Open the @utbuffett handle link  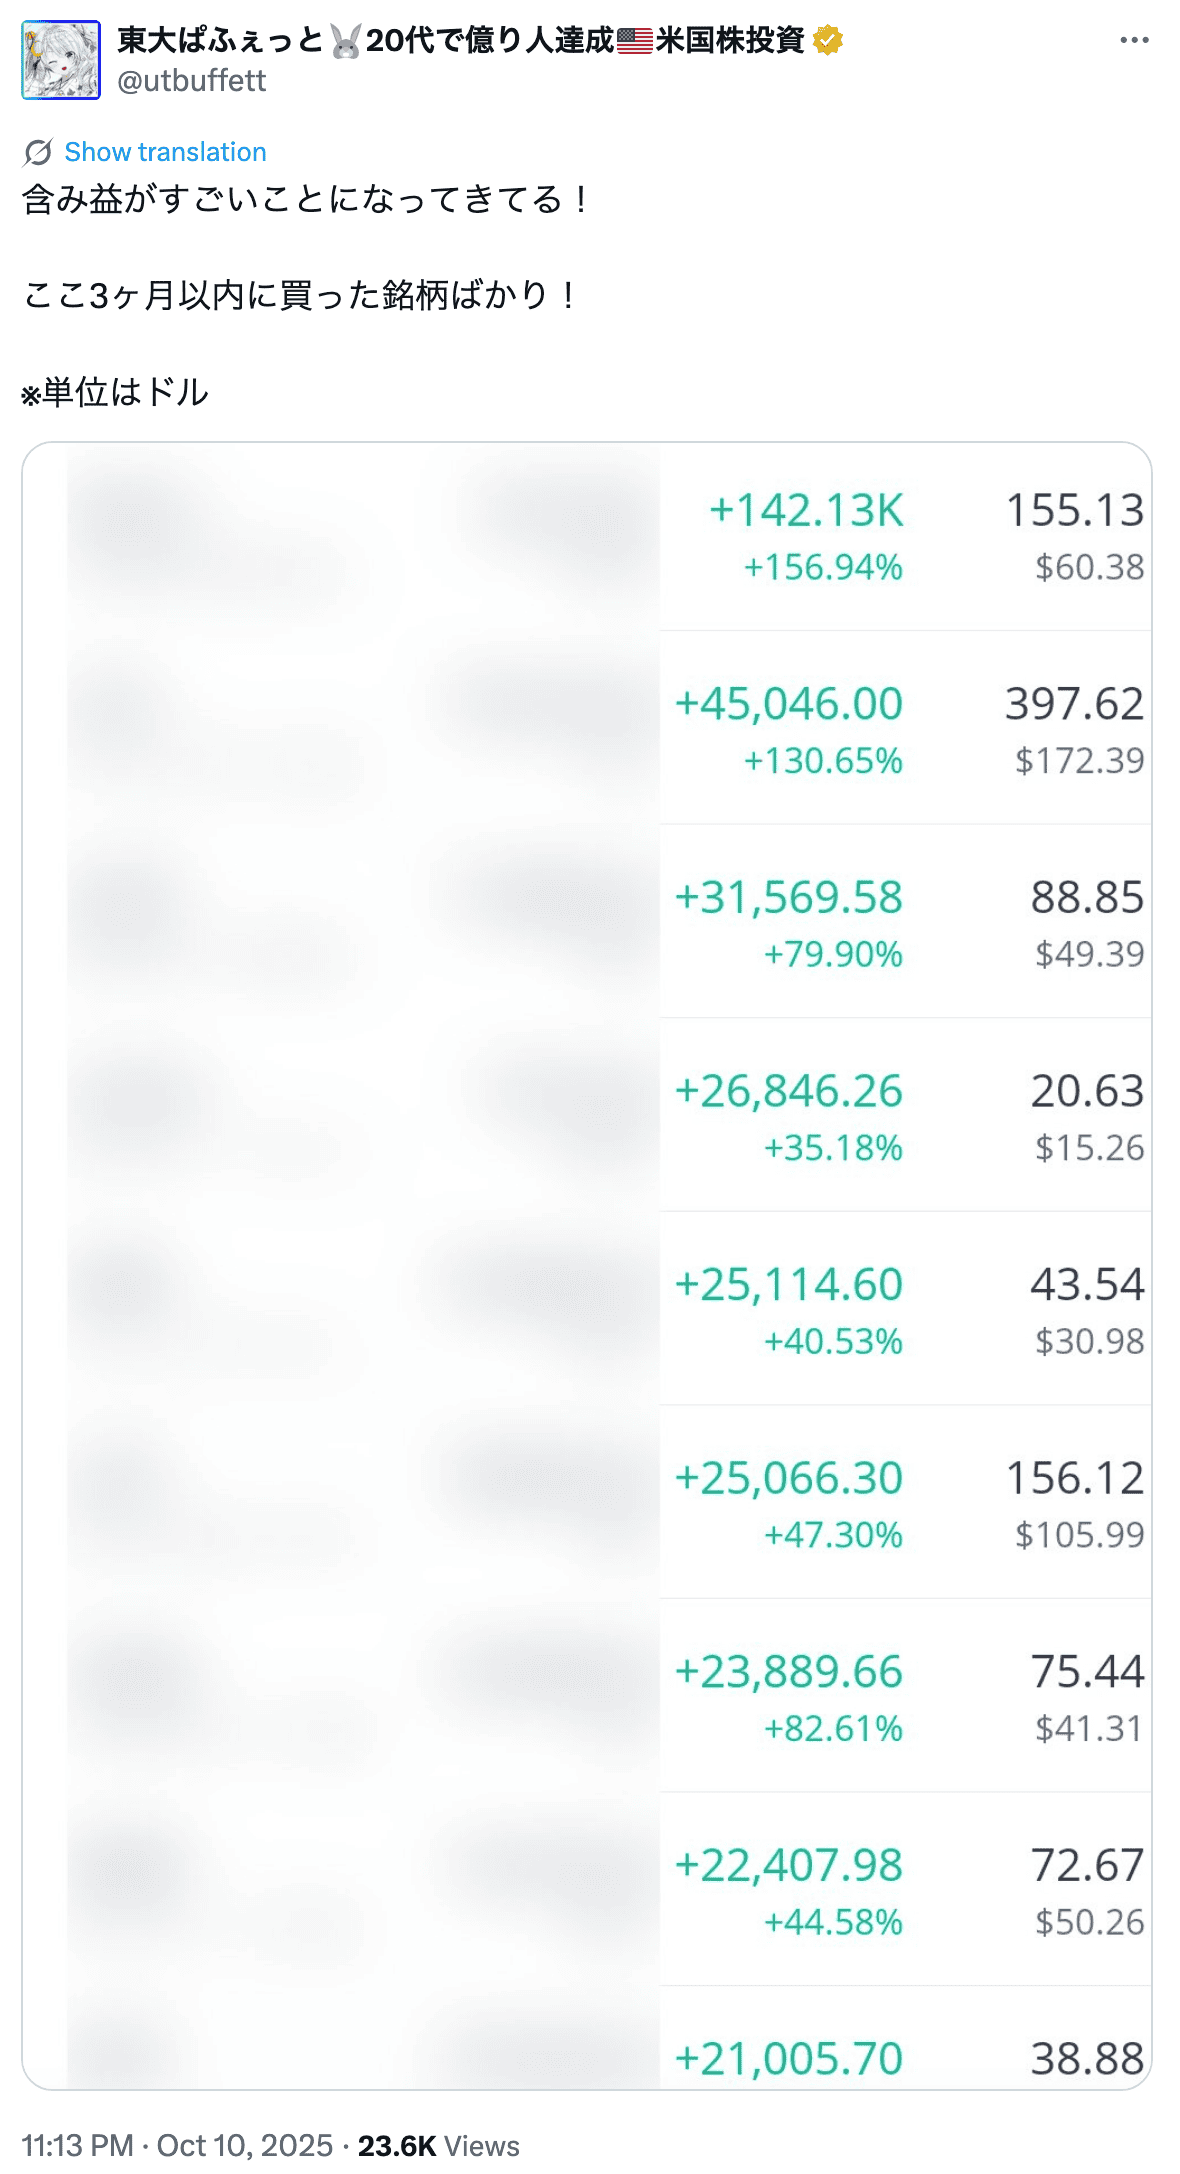(x=192, y=81)
